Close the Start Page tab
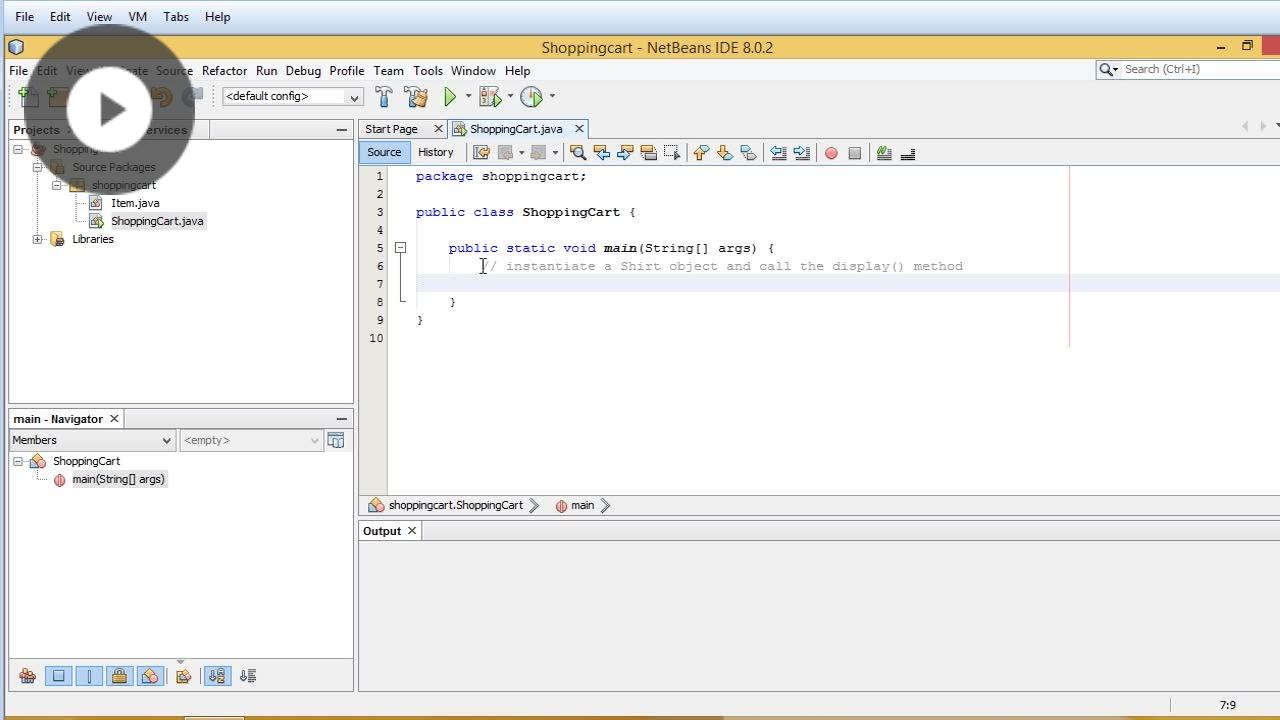 (437, 129)
